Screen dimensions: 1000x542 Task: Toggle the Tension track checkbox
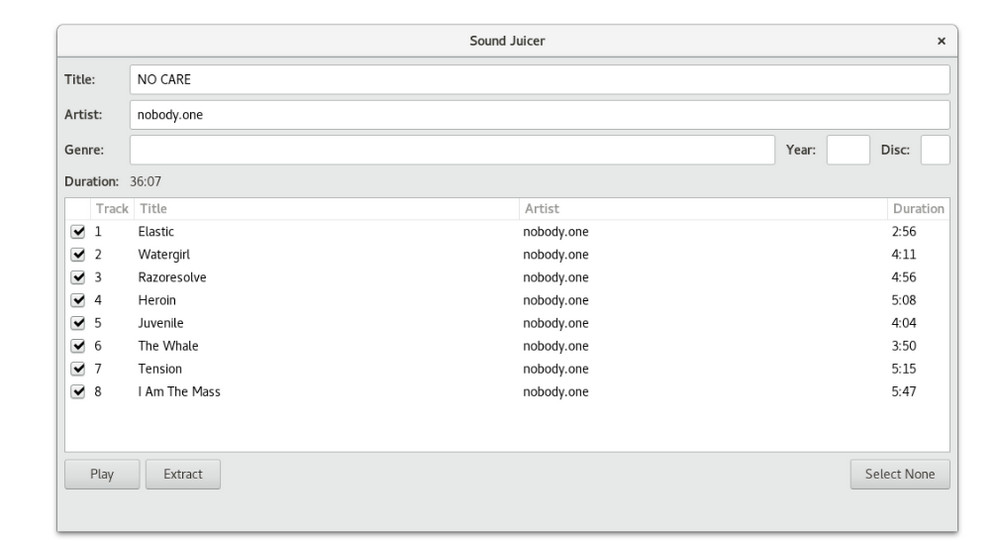78,369
